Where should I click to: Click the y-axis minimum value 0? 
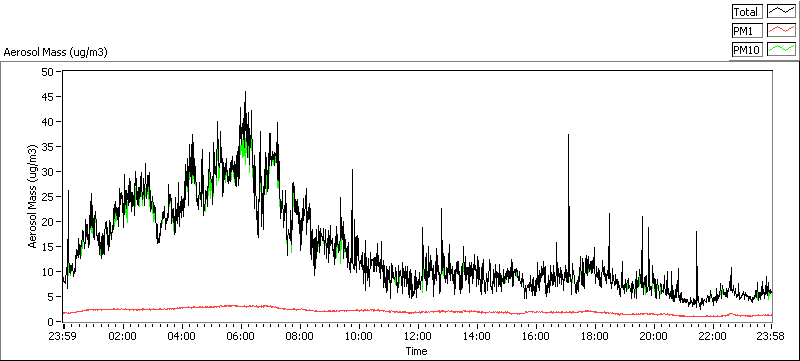pos(52,322)
